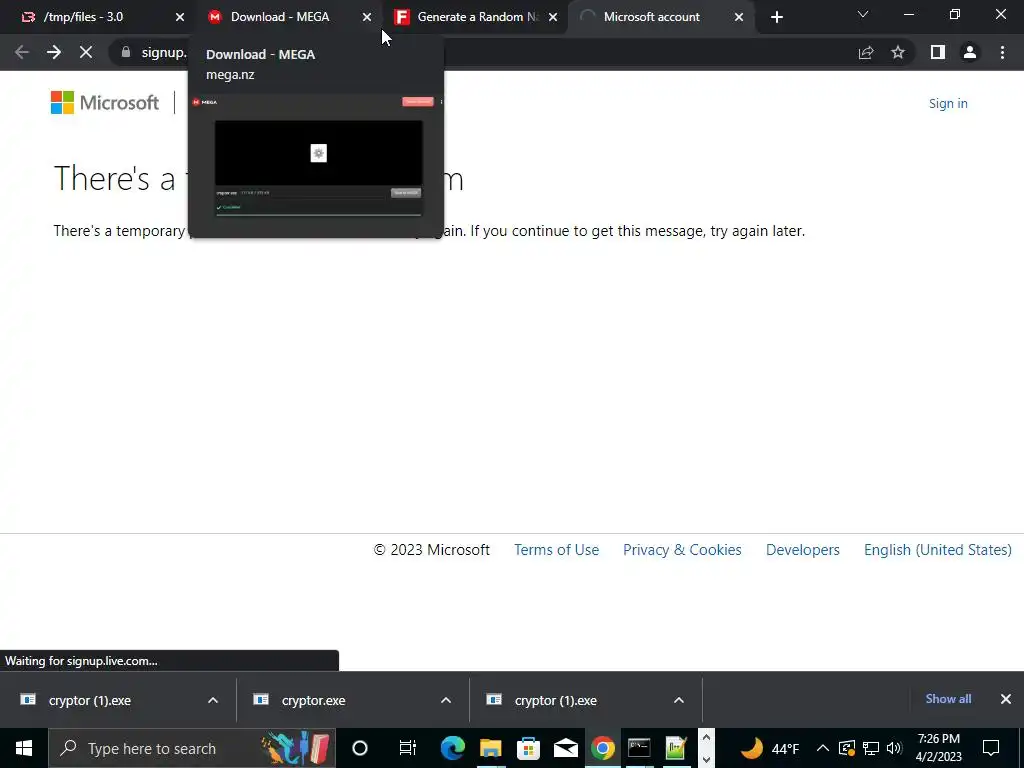
Task: Open the Chrome profile menu
Action: 970,52
